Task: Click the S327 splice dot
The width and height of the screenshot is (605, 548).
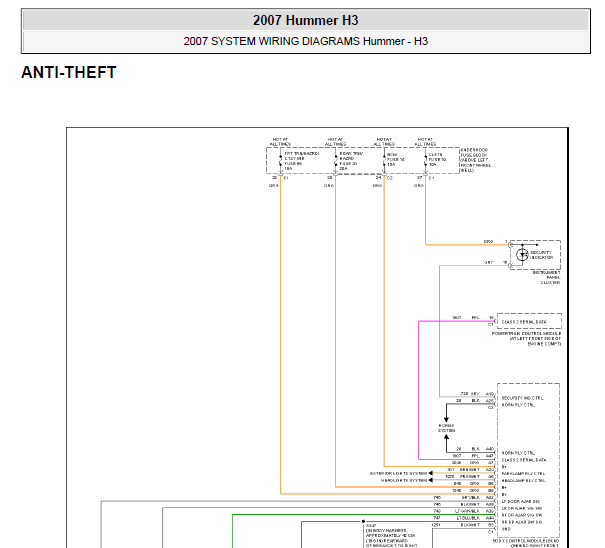Action: (x=363, y=521)
